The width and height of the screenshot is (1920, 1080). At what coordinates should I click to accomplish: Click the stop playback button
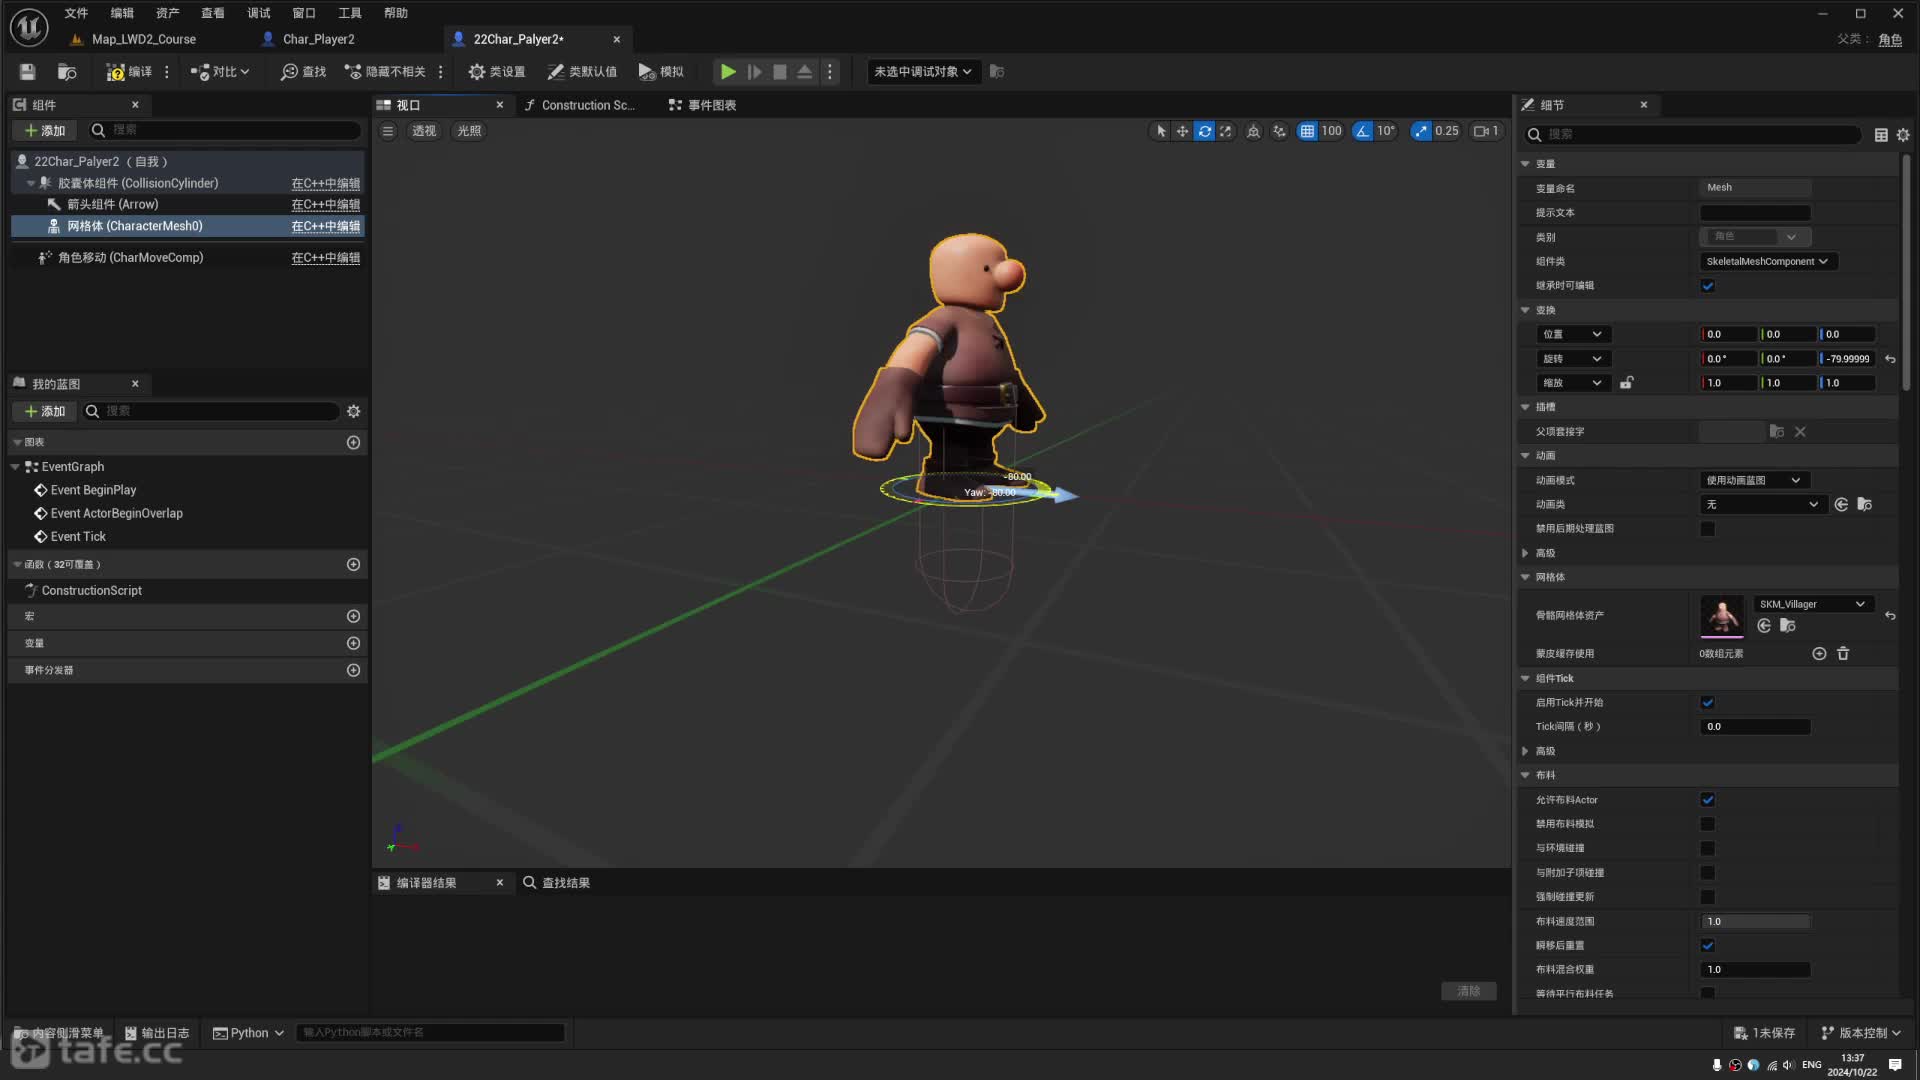[780, 72]
